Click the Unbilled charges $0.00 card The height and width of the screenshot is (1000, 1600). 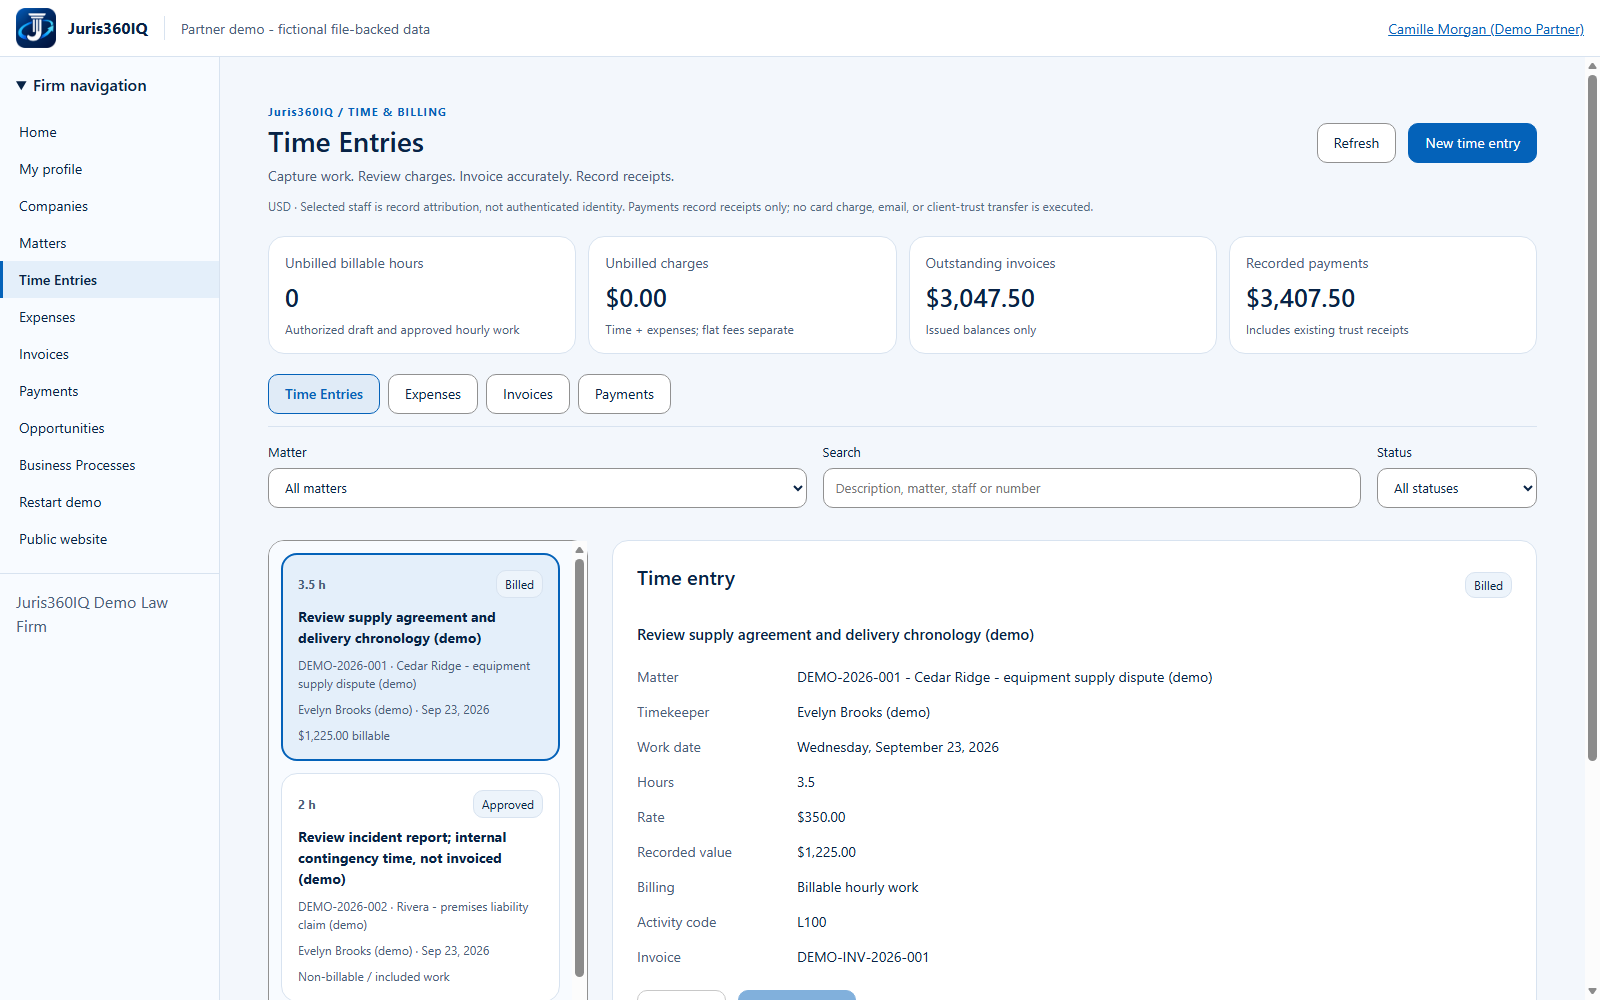click(x=742, y=295)
